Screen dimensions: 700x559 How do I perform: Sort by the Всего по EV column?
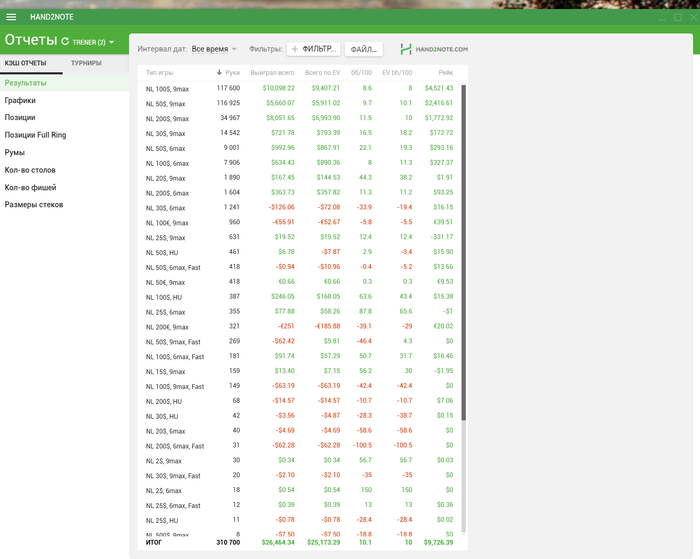(322, 72)
